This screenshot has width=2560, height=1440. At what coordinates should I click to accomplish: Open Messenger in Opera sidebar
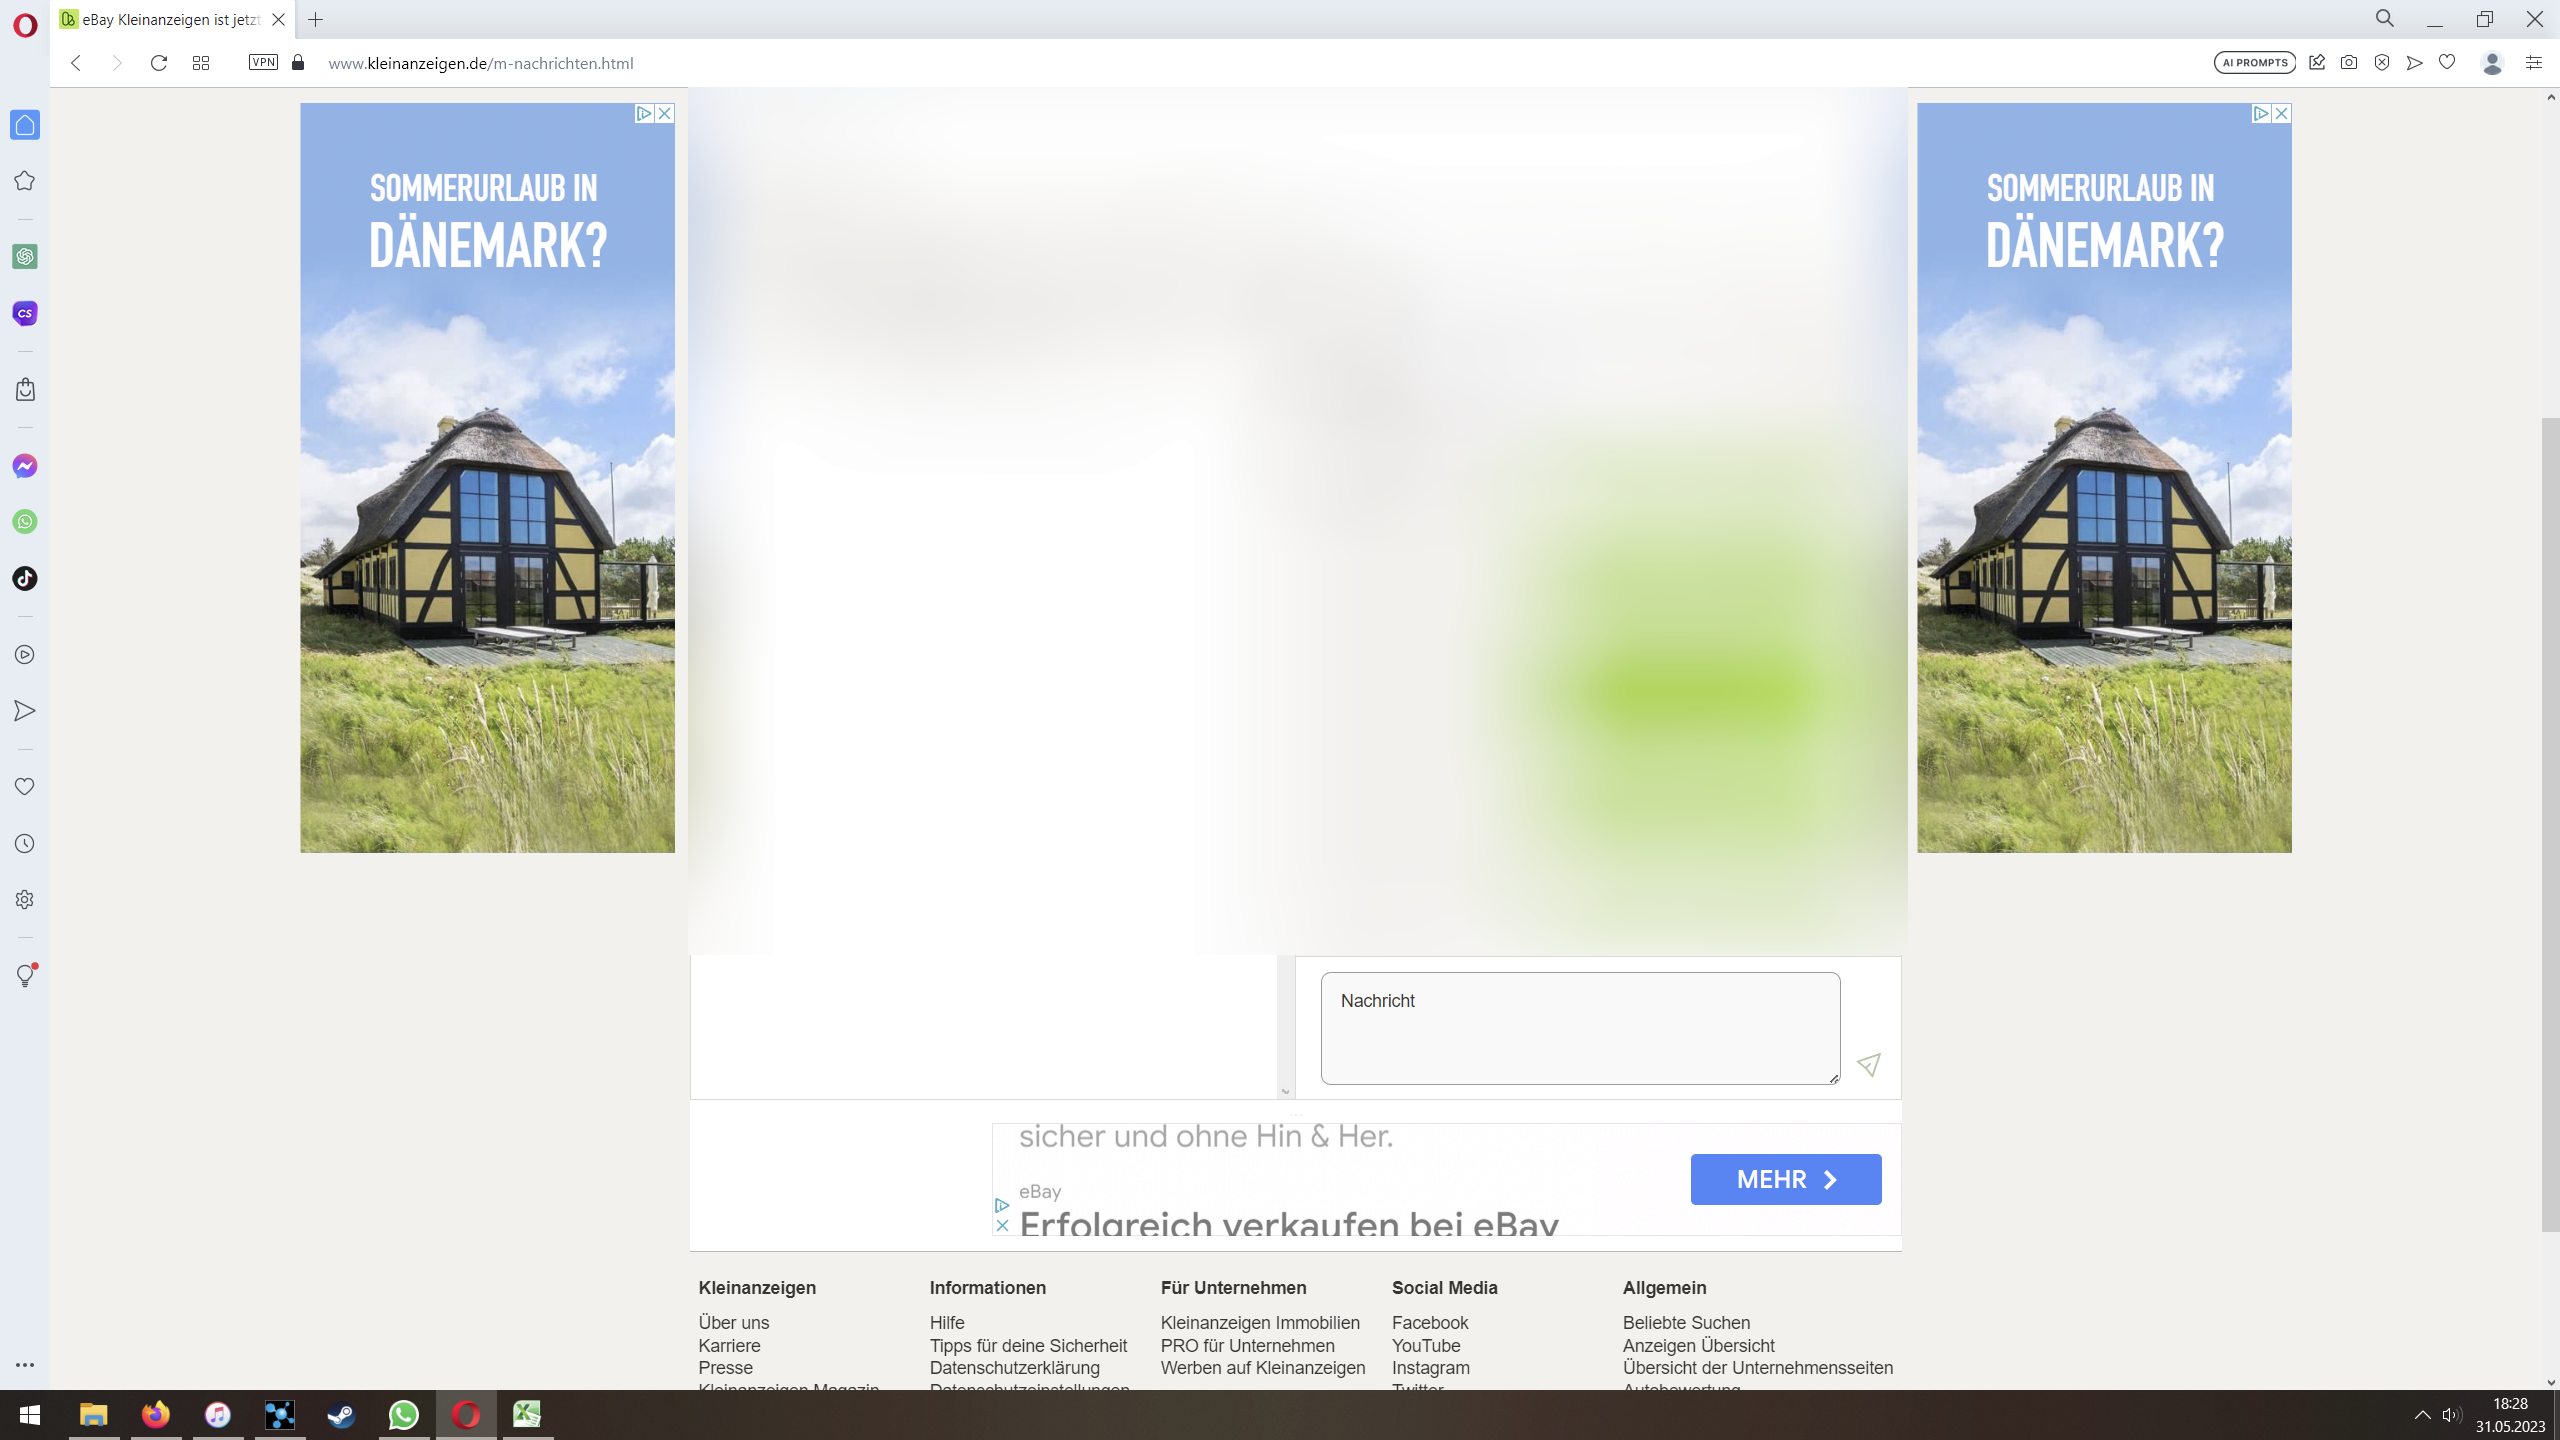pos(25,466)
